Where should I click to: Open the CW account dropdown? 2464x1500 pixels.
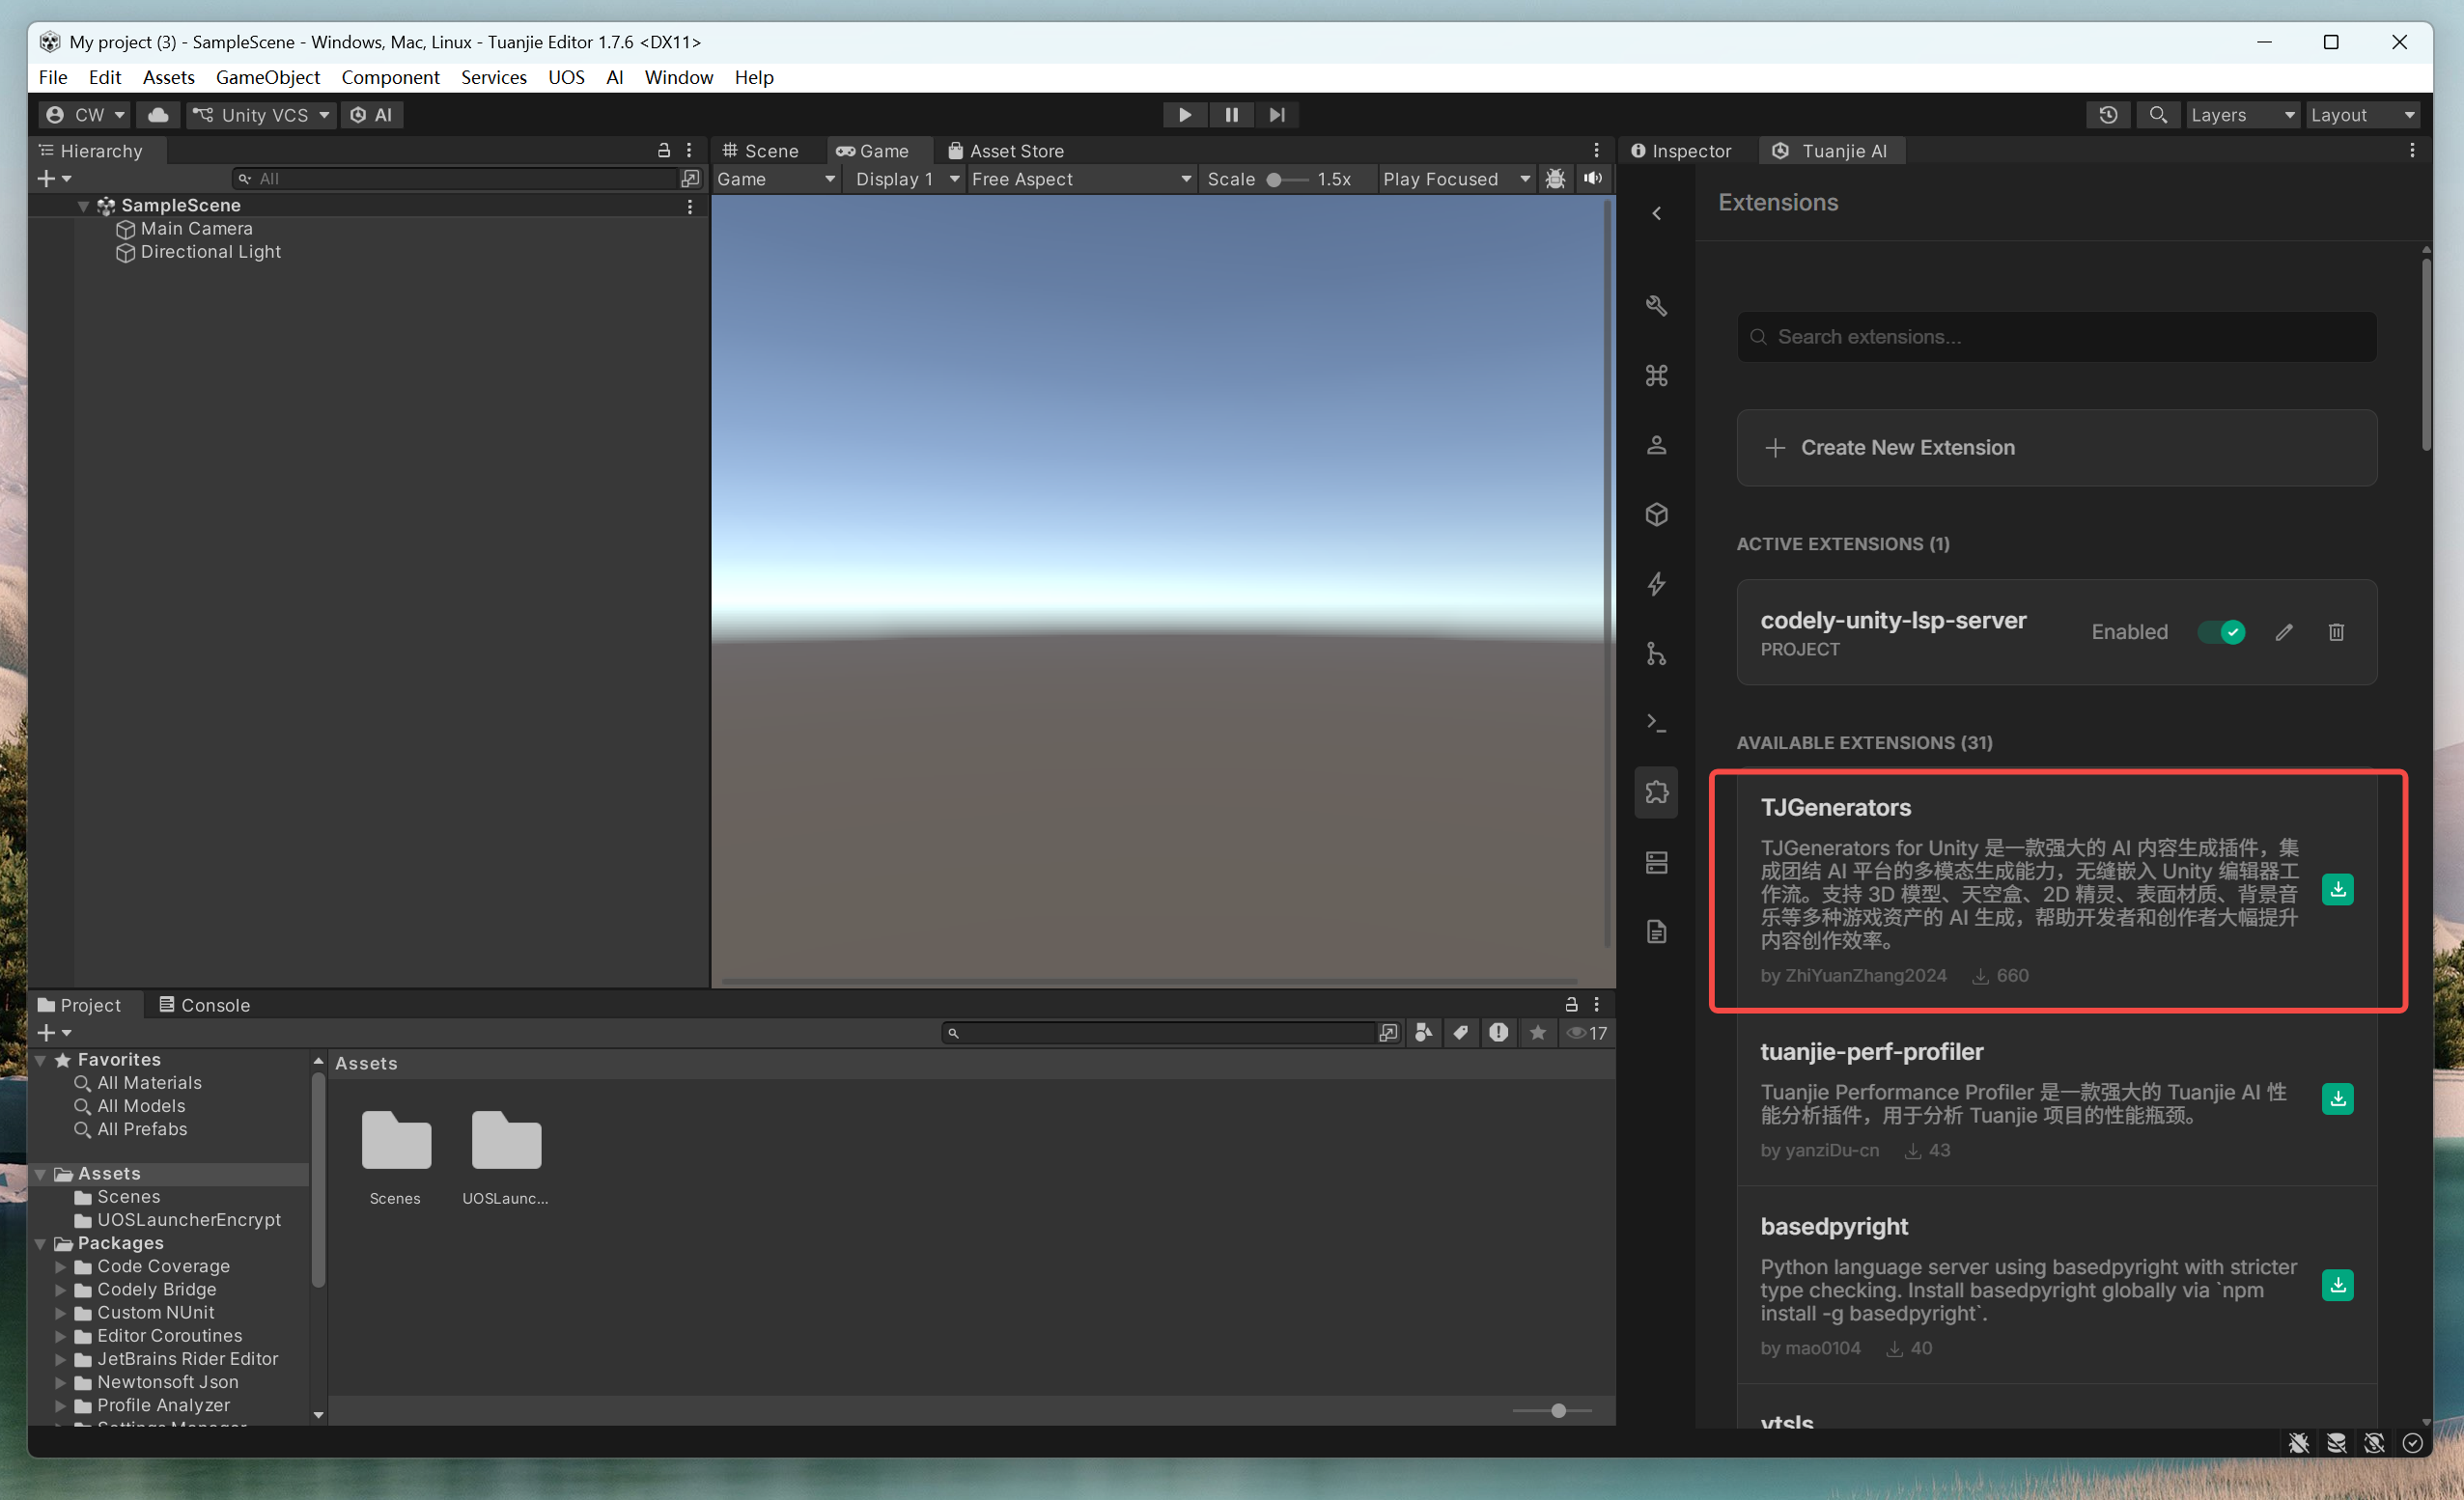[x=86, y=115]
